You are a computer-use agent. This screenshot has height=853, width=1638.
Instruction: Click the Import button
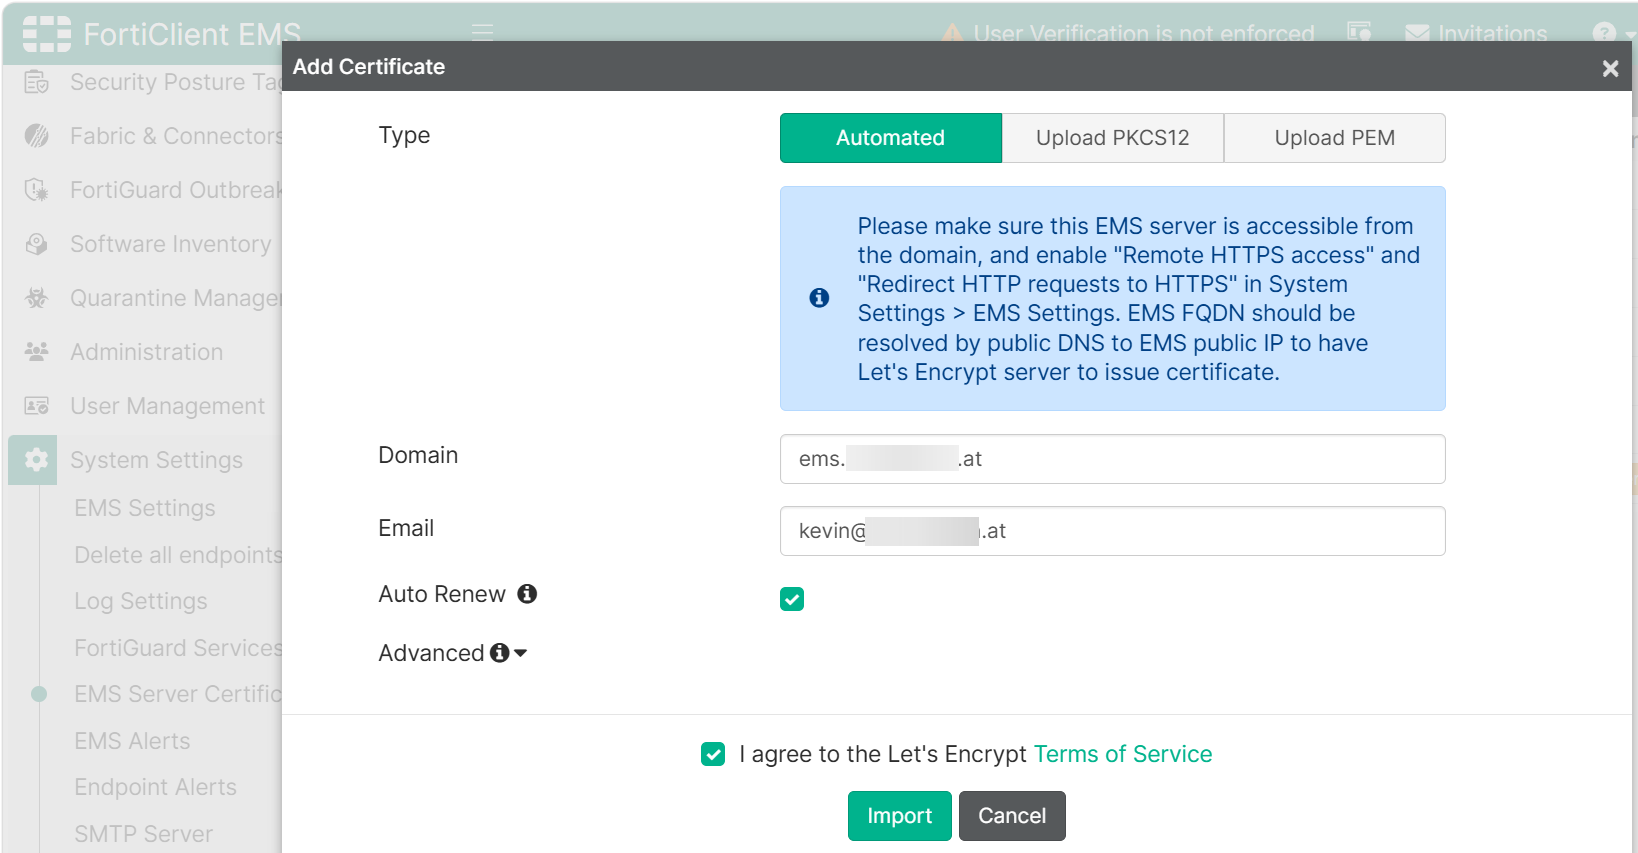[x=899, y=816]
